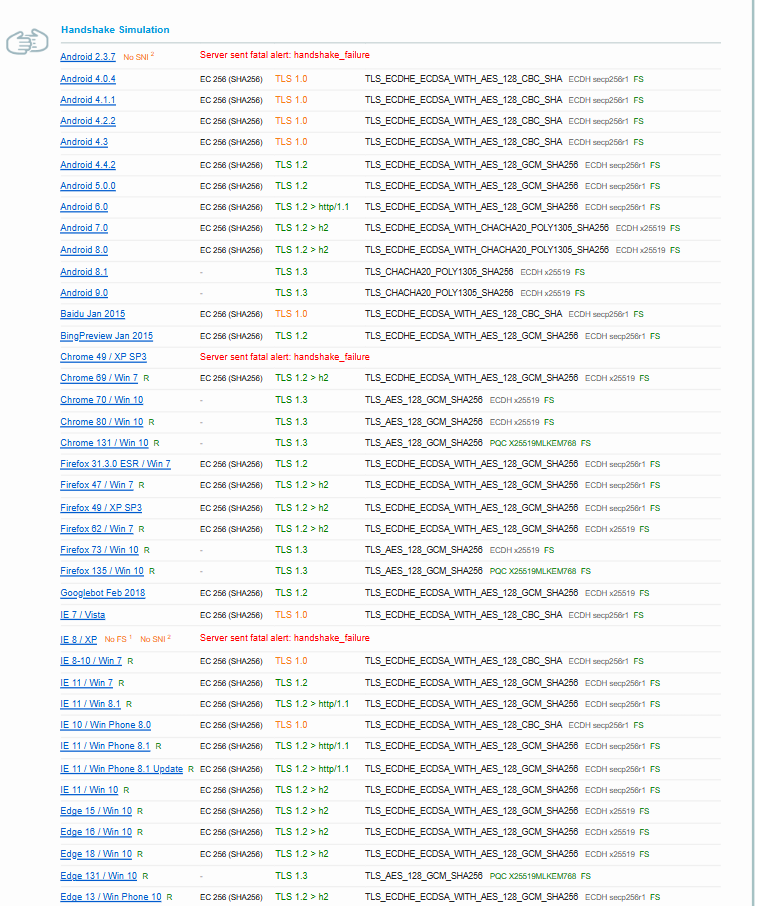767x906 pixels.
Task: Open the Android 4.1.1 client link
Action: (88, 99)
